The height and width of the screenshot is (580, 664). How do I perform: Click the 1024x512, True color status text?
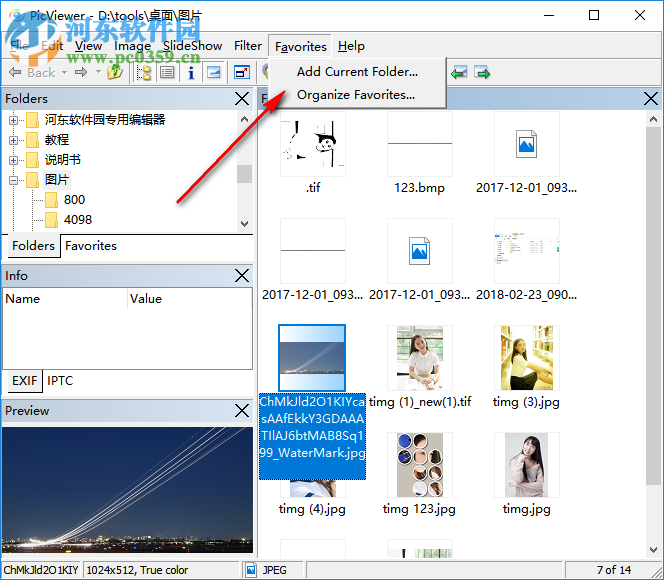point(137,570)
